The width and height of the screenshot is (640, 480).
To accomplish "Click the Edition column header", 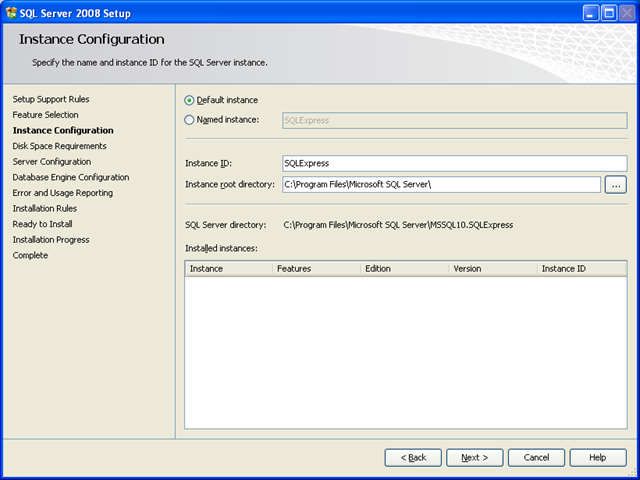I will pyautogui.click(x=404, y=269).
